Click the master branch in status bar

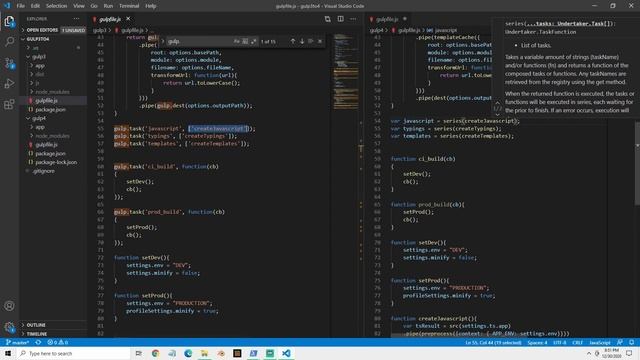point(17,342)
